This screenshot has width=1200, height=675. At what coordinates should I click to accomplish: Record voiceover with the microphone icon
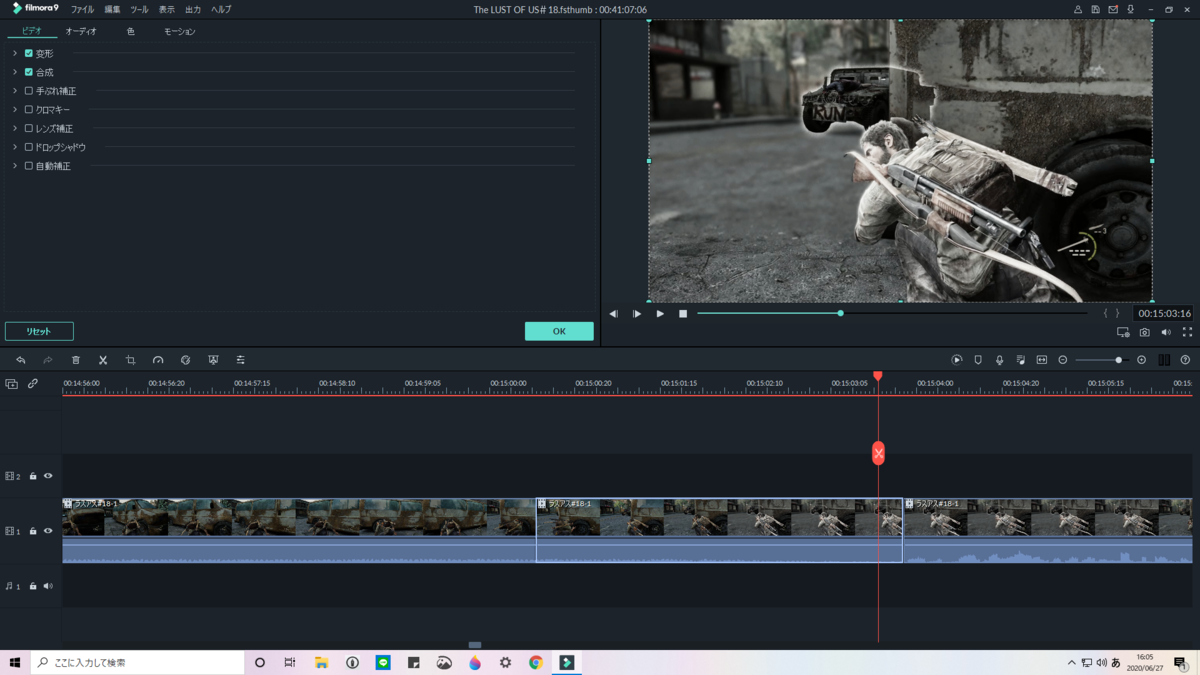[999, 360]
